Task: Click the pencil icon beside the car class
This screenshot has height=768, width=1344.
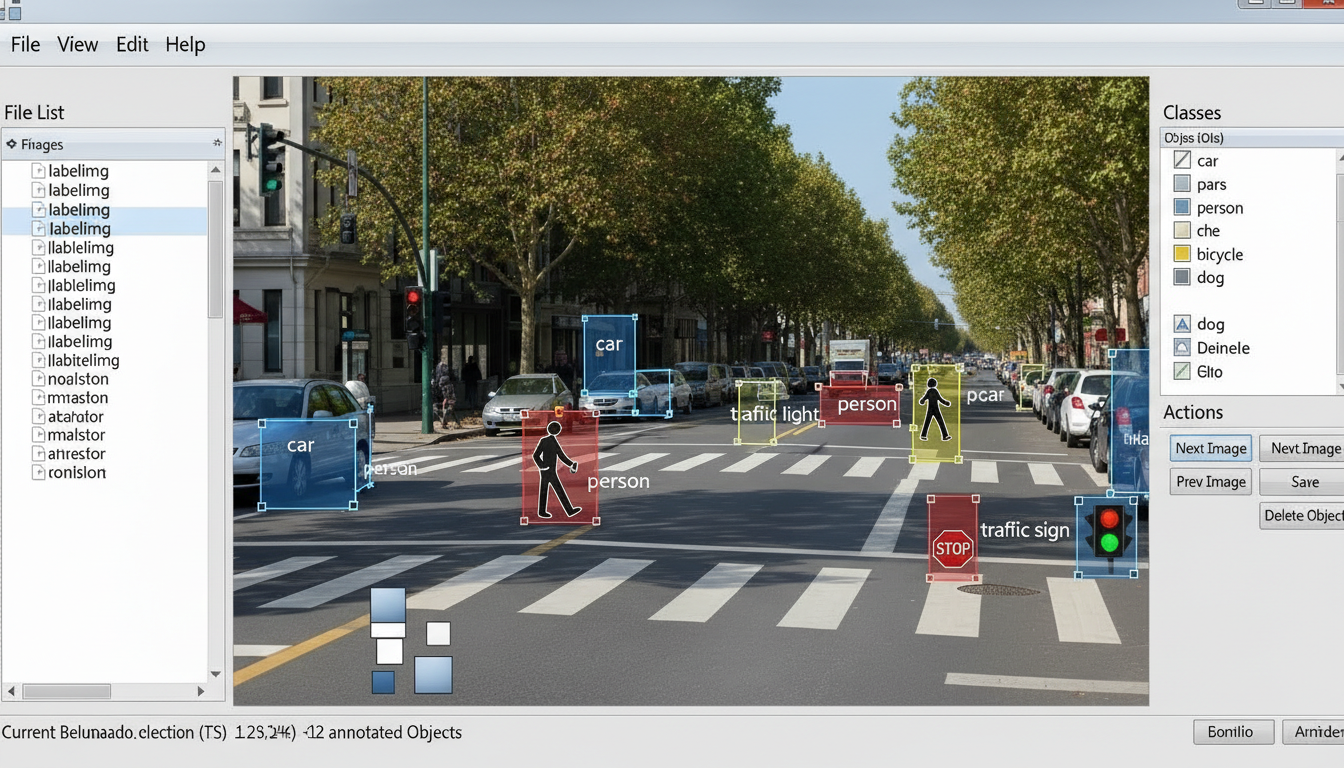Action: [1182, 160]
